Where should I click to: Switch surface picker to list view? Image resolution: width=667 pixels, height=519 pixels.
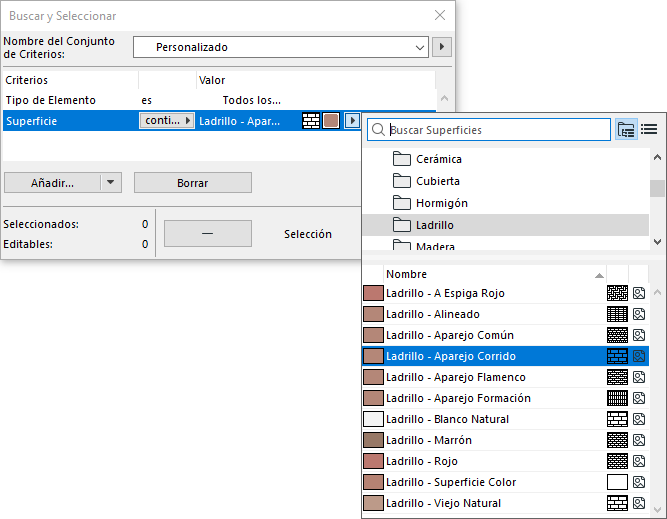click(649, 129)
